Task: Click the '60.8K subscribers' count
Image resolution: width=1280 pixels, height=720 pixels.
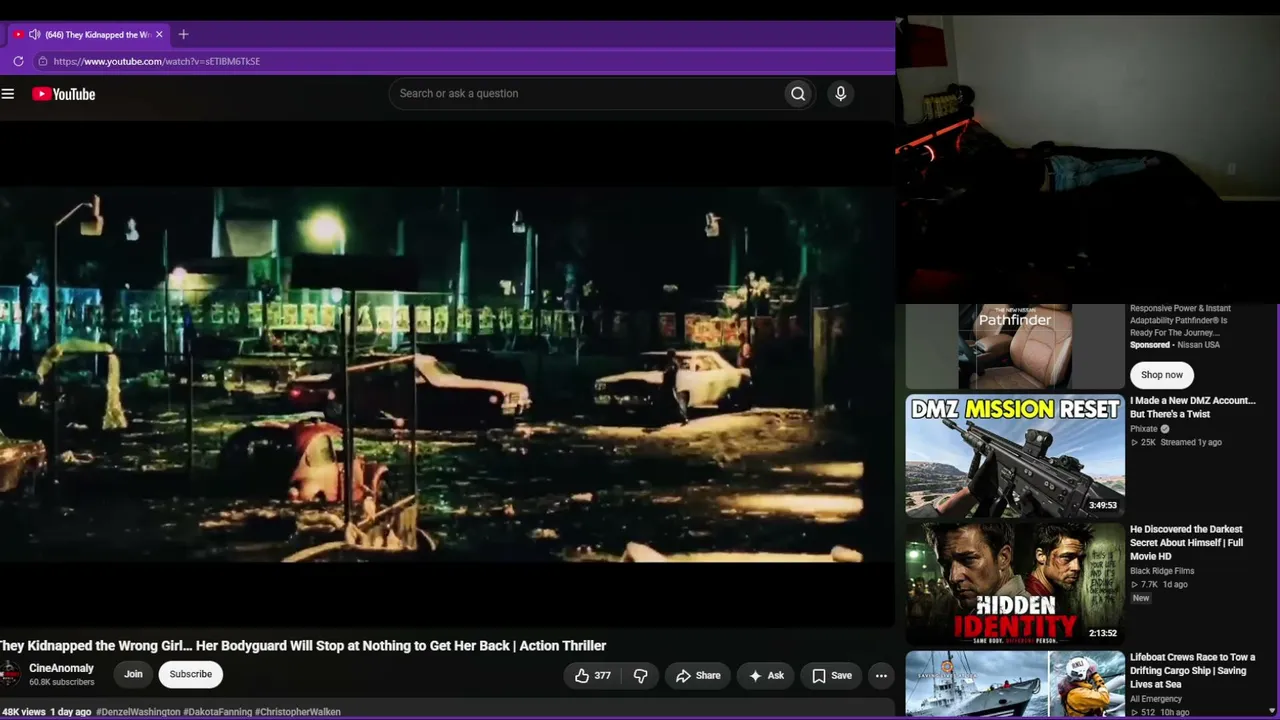Action: click(62, 682)
